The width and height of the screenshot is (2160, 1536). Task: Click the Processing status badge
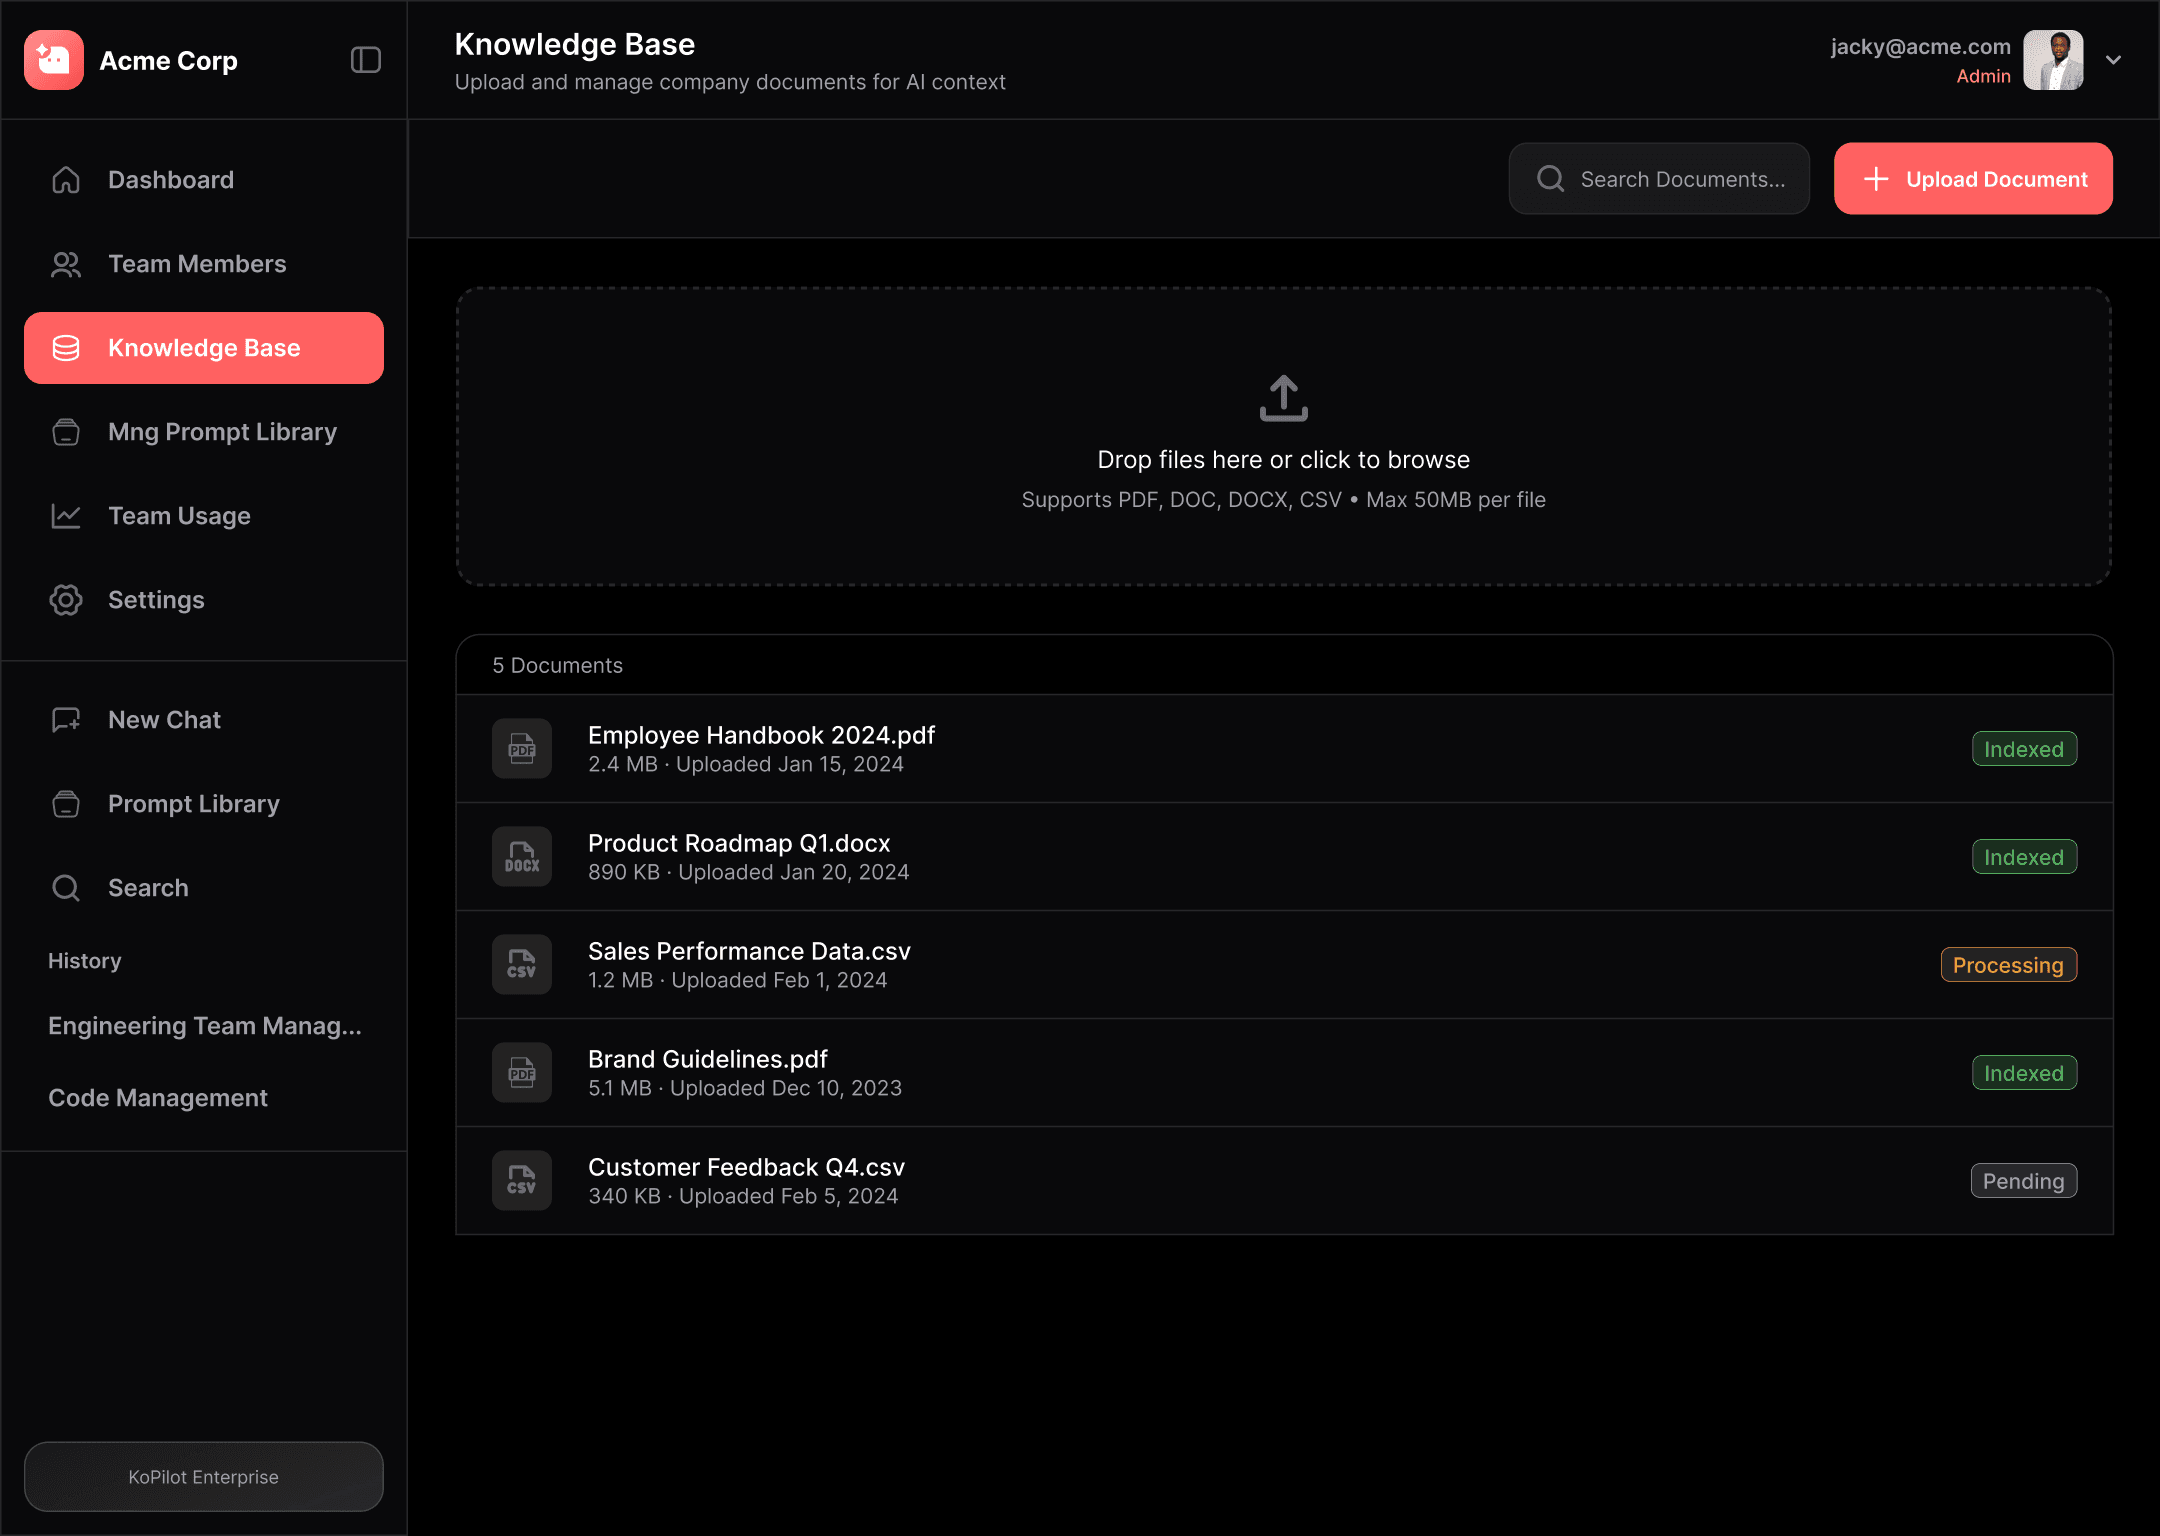2008,965
